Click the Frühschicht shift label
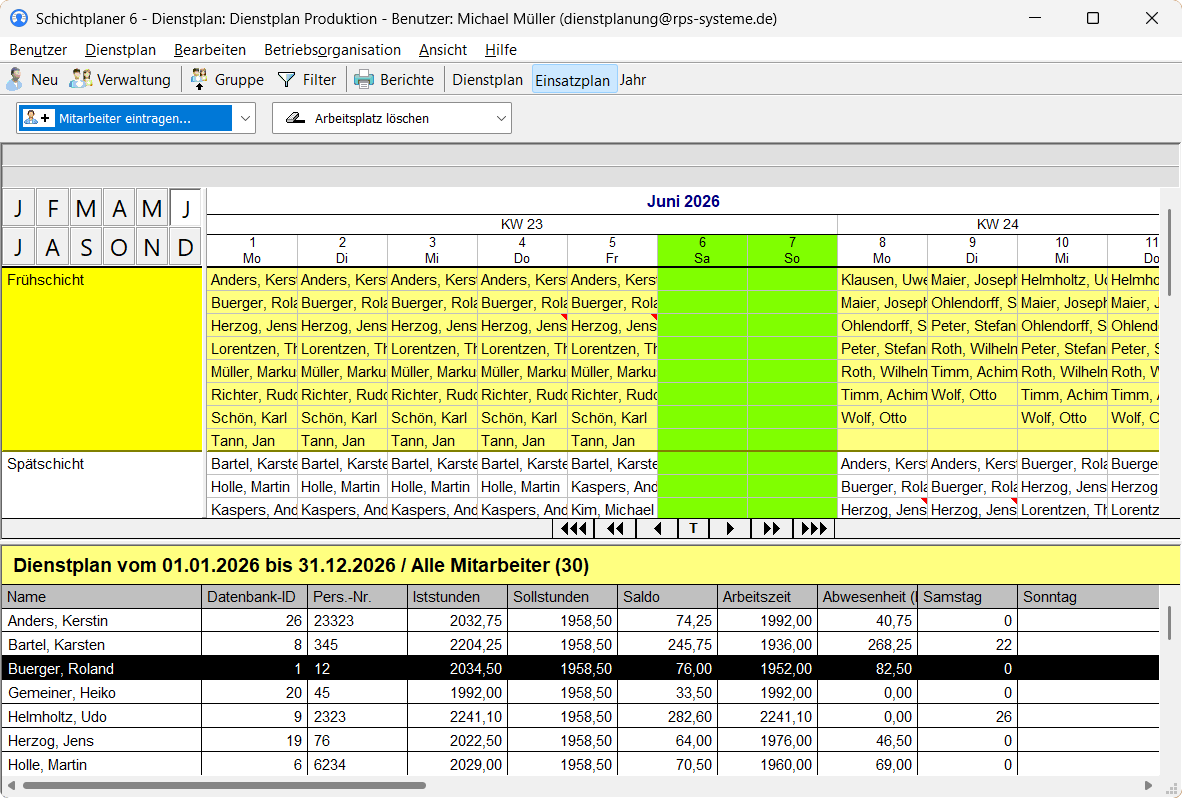The height and width of the screenshot is (798, 1182). [x=46, y=280]
